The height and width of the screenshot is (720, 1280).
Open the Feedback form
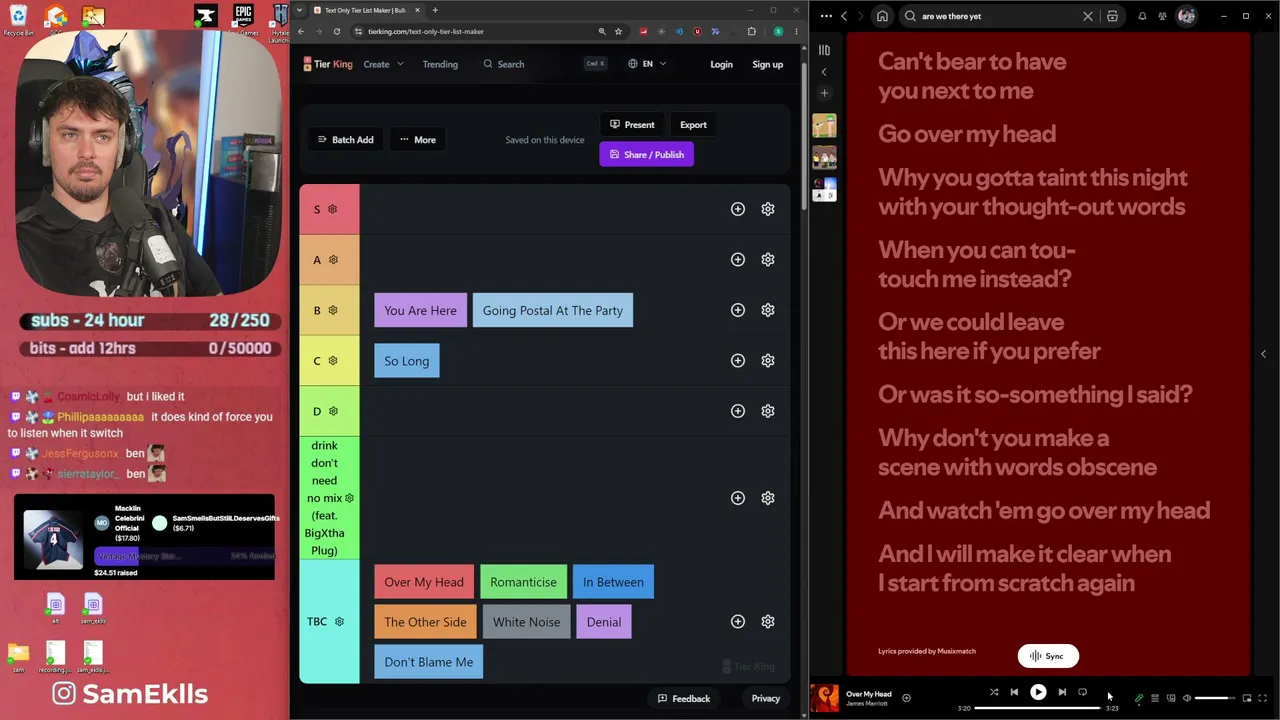[x=684, y=699]
